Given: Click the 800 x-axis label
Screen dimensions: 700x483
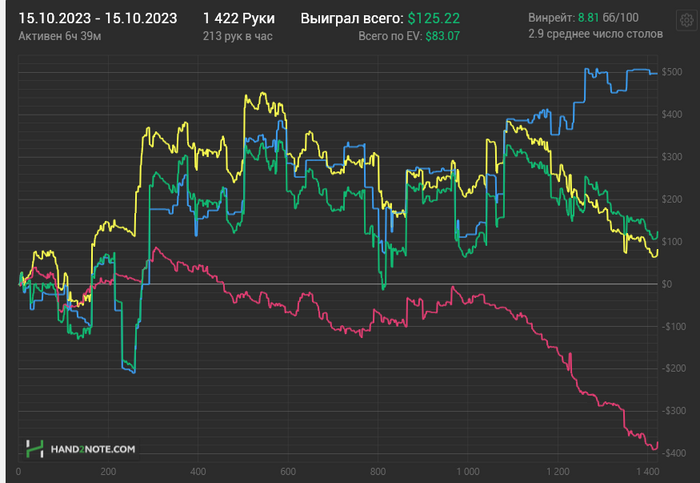Looking at the screenshot, I should coord(378,471).
